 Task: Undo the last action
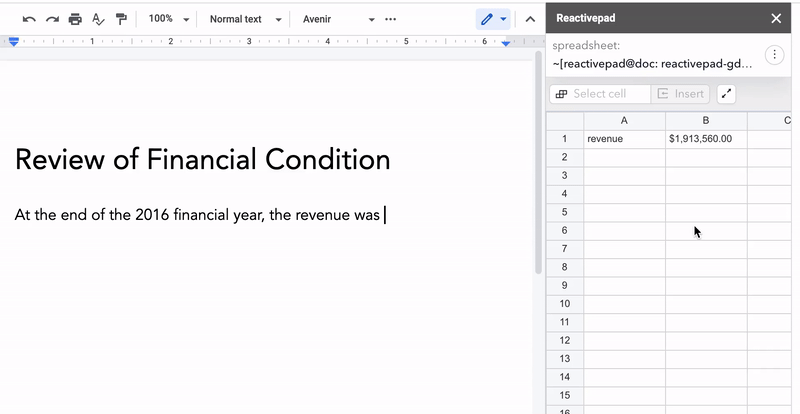coord(29,19)
